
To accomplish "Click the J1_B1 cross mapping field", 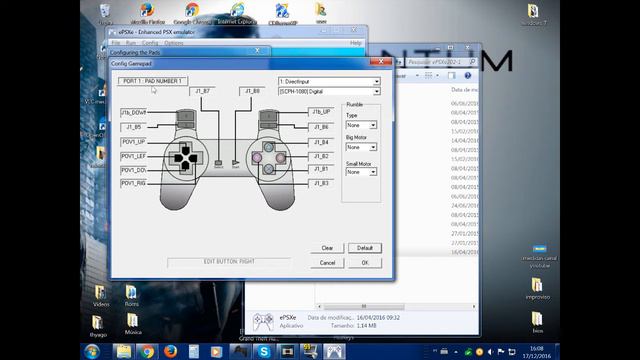I will [x=321, y=169].
